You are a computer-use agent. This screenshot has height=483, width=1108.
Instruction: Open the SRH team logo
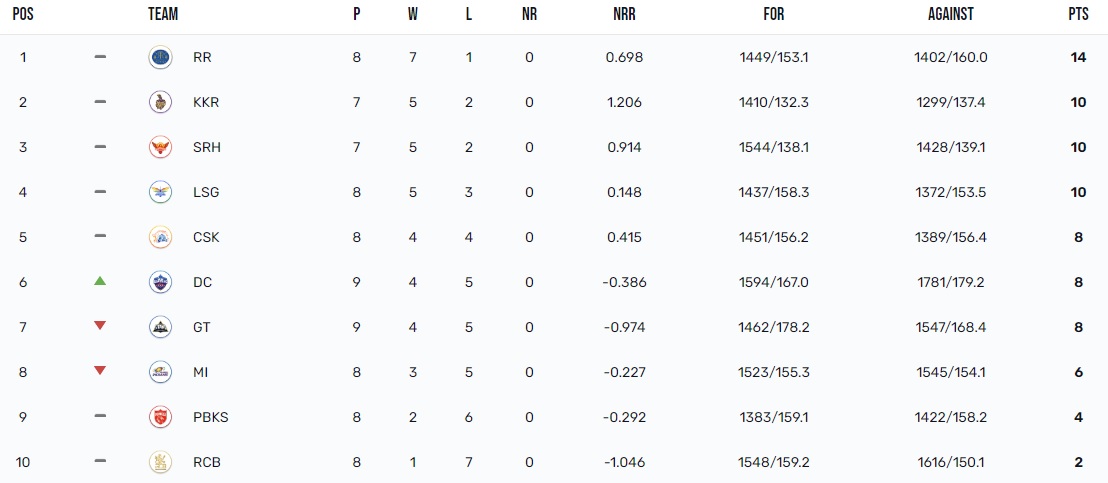point(160,148)
